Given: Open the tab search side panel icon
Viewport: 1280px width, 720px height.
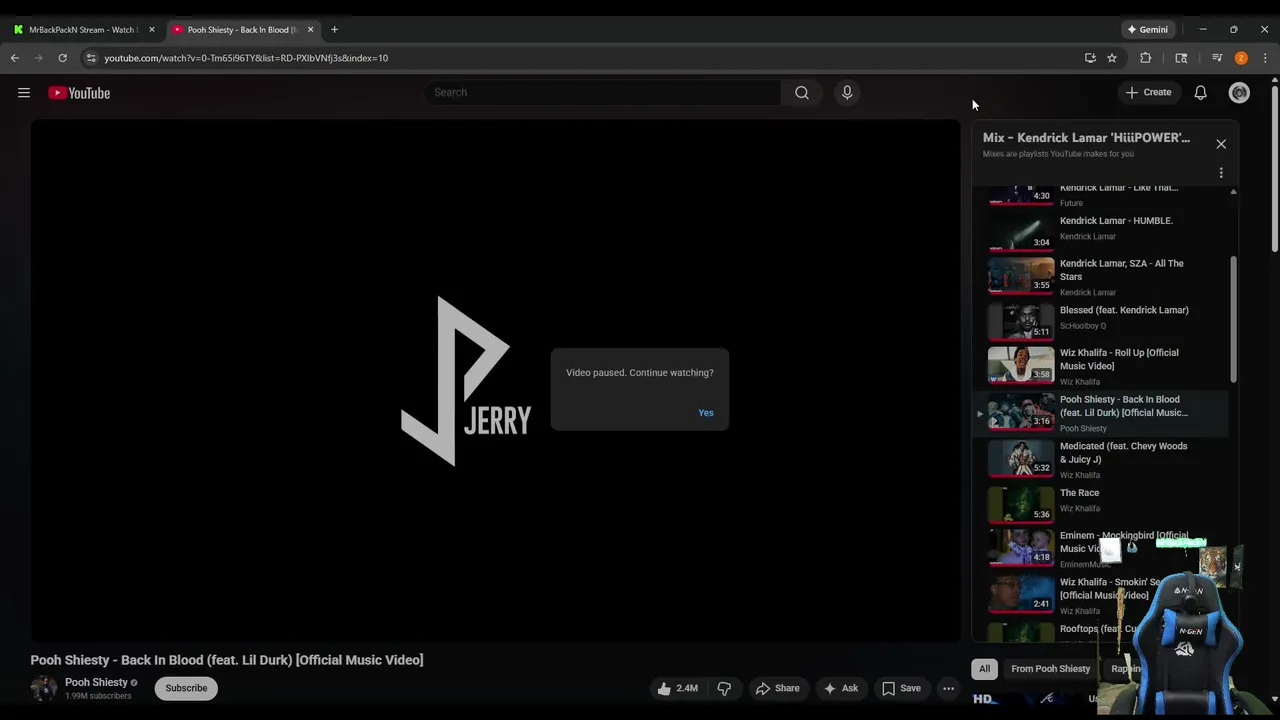Looking at the screenshot, I should pos(1181,58).
